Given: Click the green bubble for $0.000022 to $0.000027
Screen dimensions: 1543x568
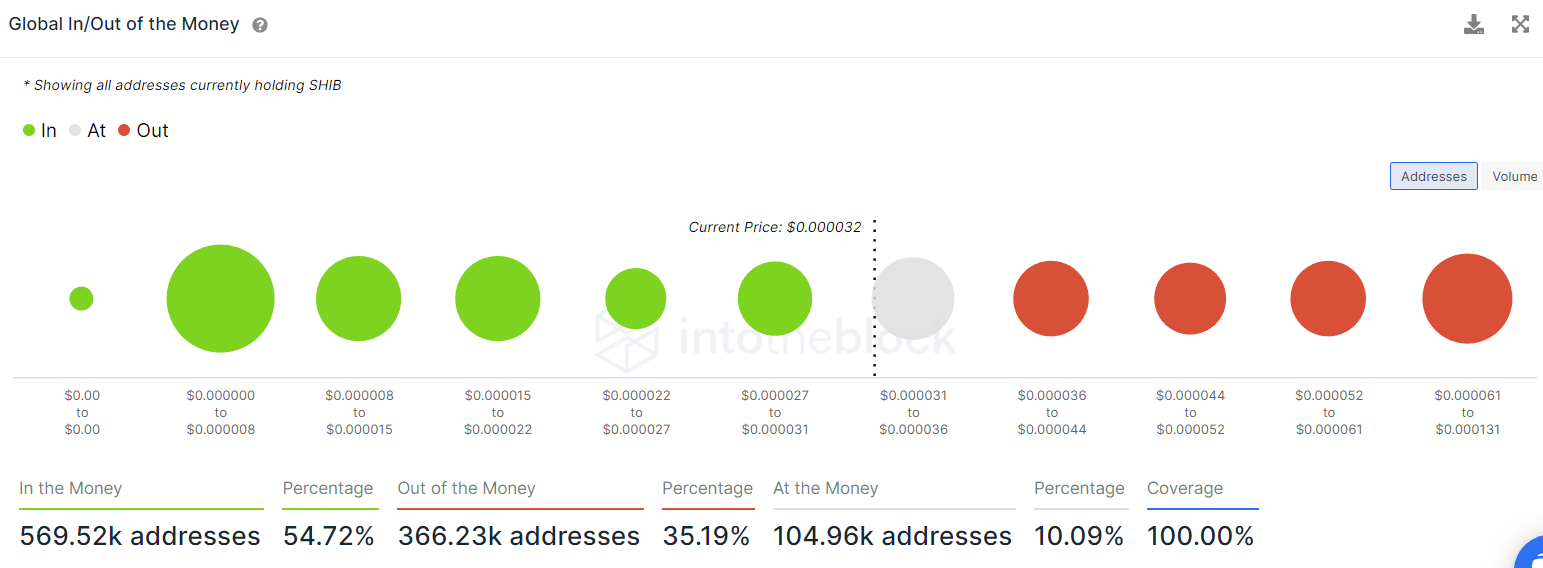Looking at the screenshot, I should pyautogui.click(x=635, y=298).
